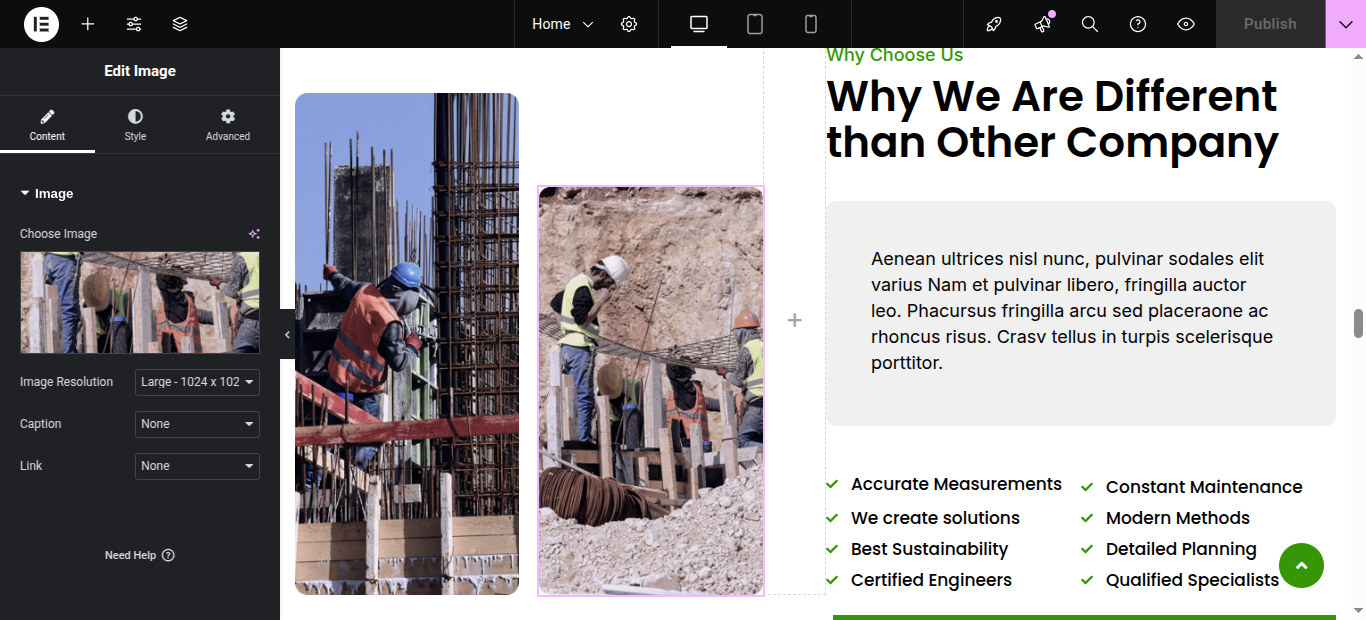Image resolution: width=1366 pixels, height=620 pixels.
Task: Switch to mobile device view
Action: click(811, 24)
